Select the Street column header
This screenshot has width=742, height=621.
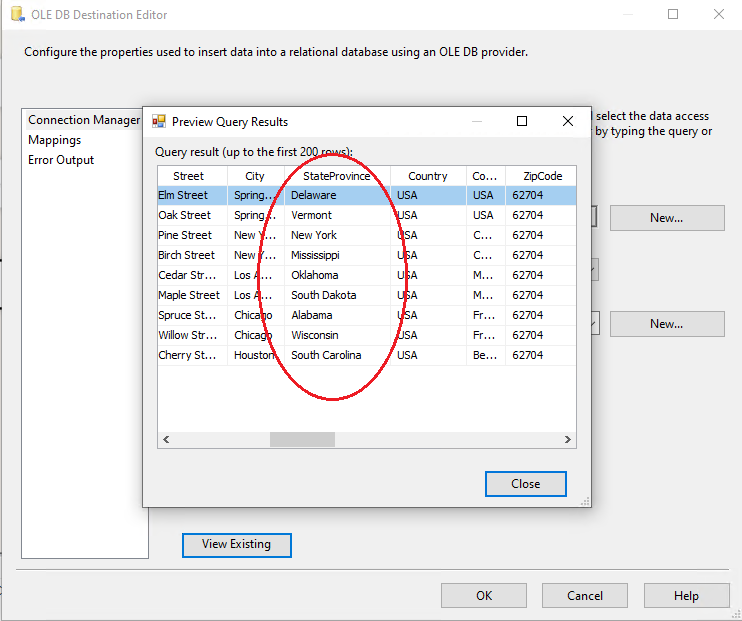pos(188,176)
